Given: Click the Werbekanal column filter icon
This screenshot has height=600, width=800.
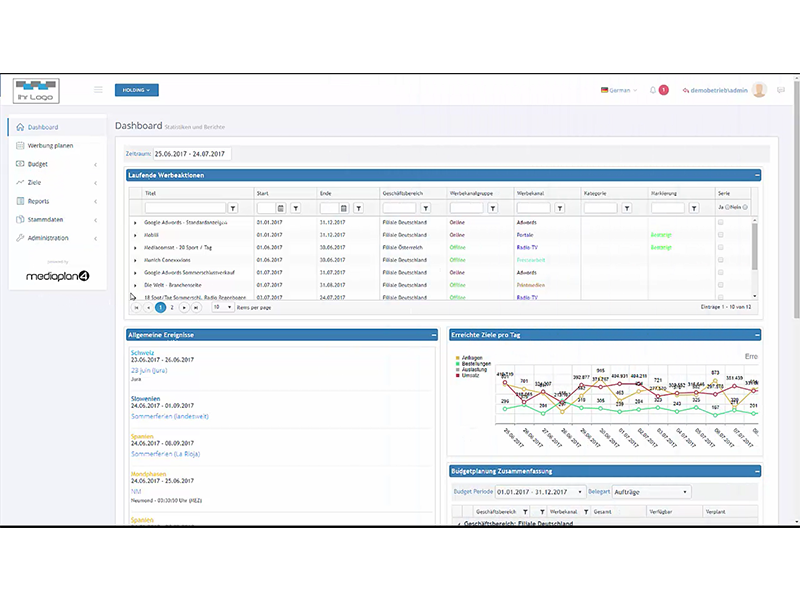Looking at the screenshot, I should pos(561,208).
